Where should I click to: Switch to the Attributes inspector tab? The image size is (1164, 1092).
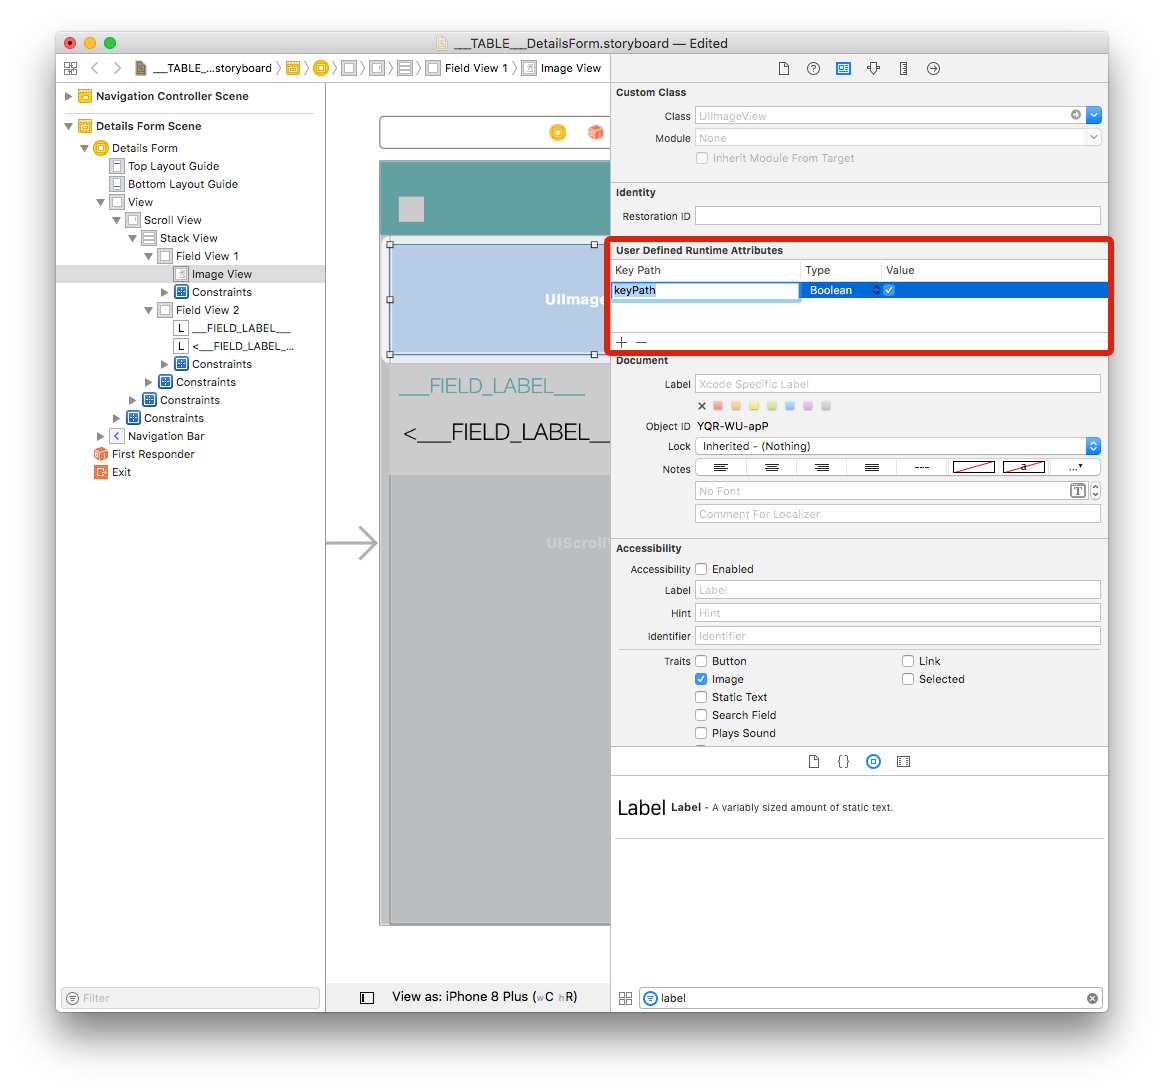coord(874,68)
